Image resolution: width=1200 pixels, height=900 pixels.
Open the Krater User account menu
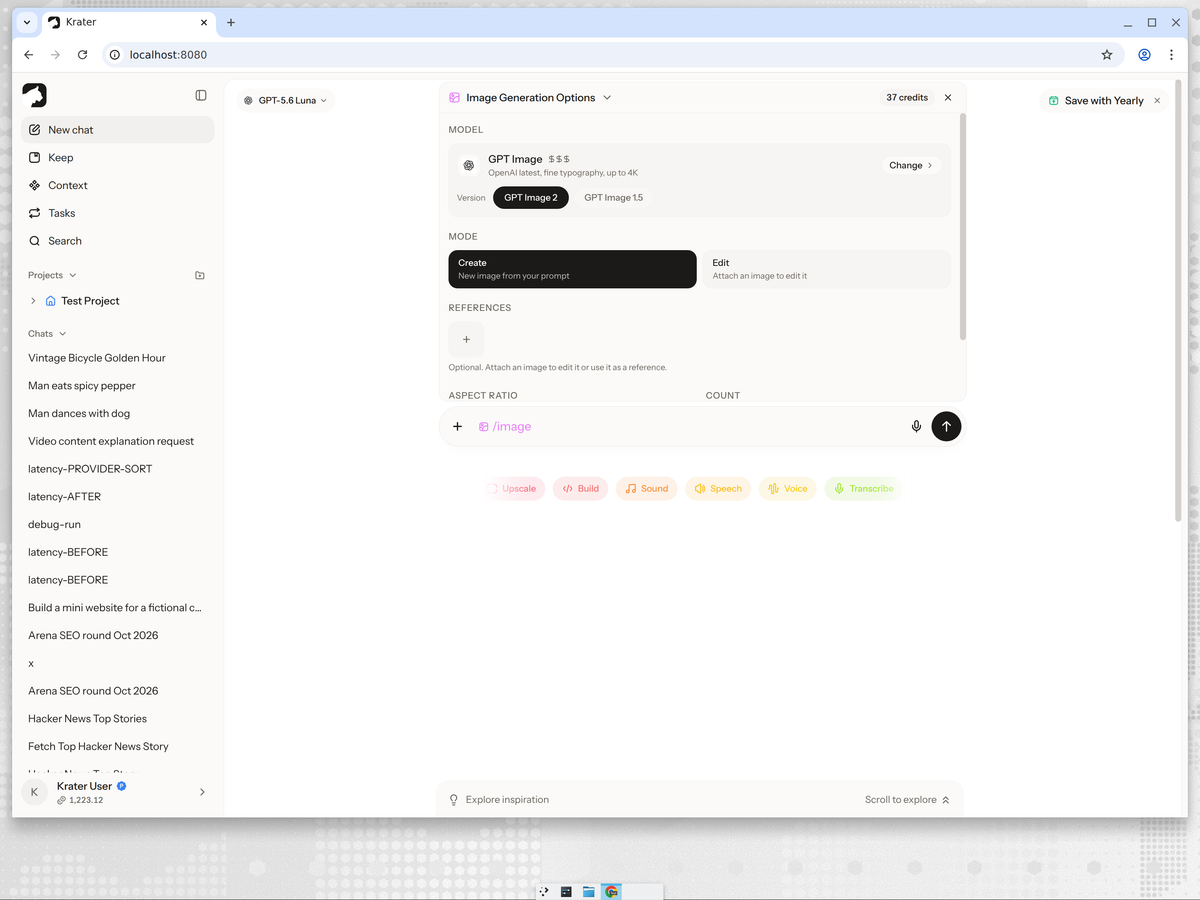(117, 792)
